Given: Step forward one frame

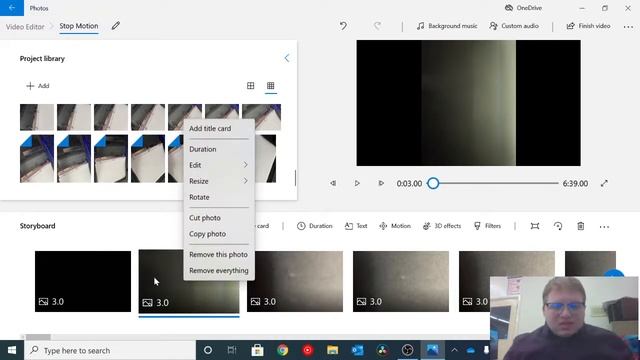Looking at the screenshot, I should [381, 183].
